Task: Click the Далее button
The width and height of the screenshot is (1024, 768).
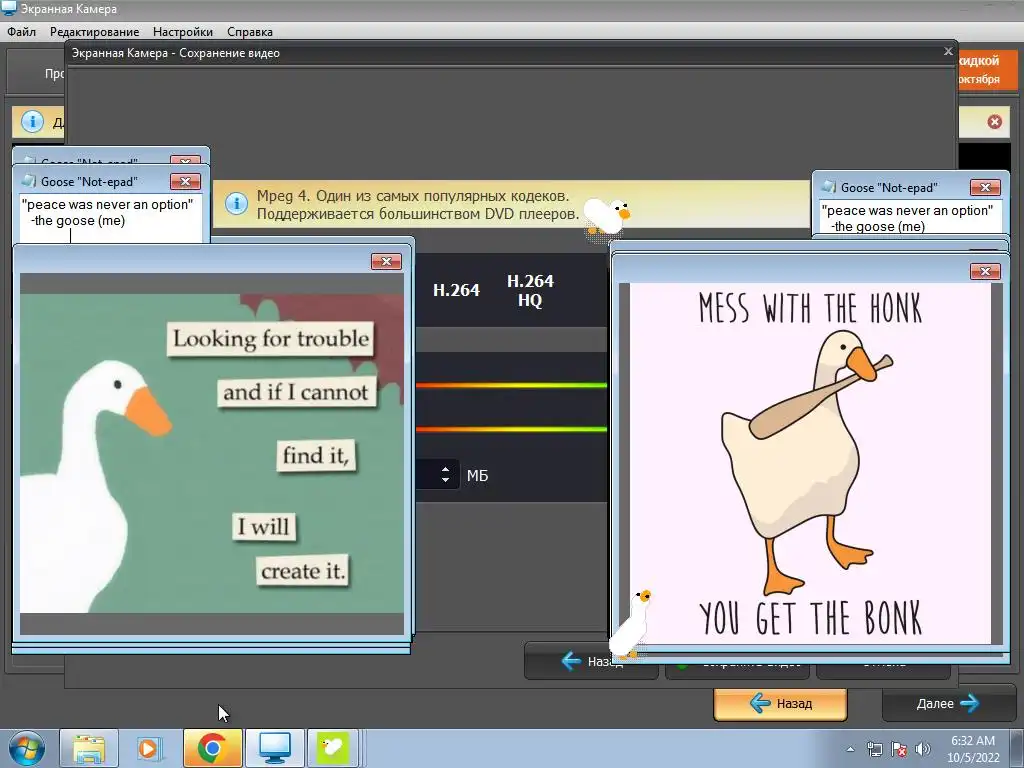Action: (x=948, y=703)
